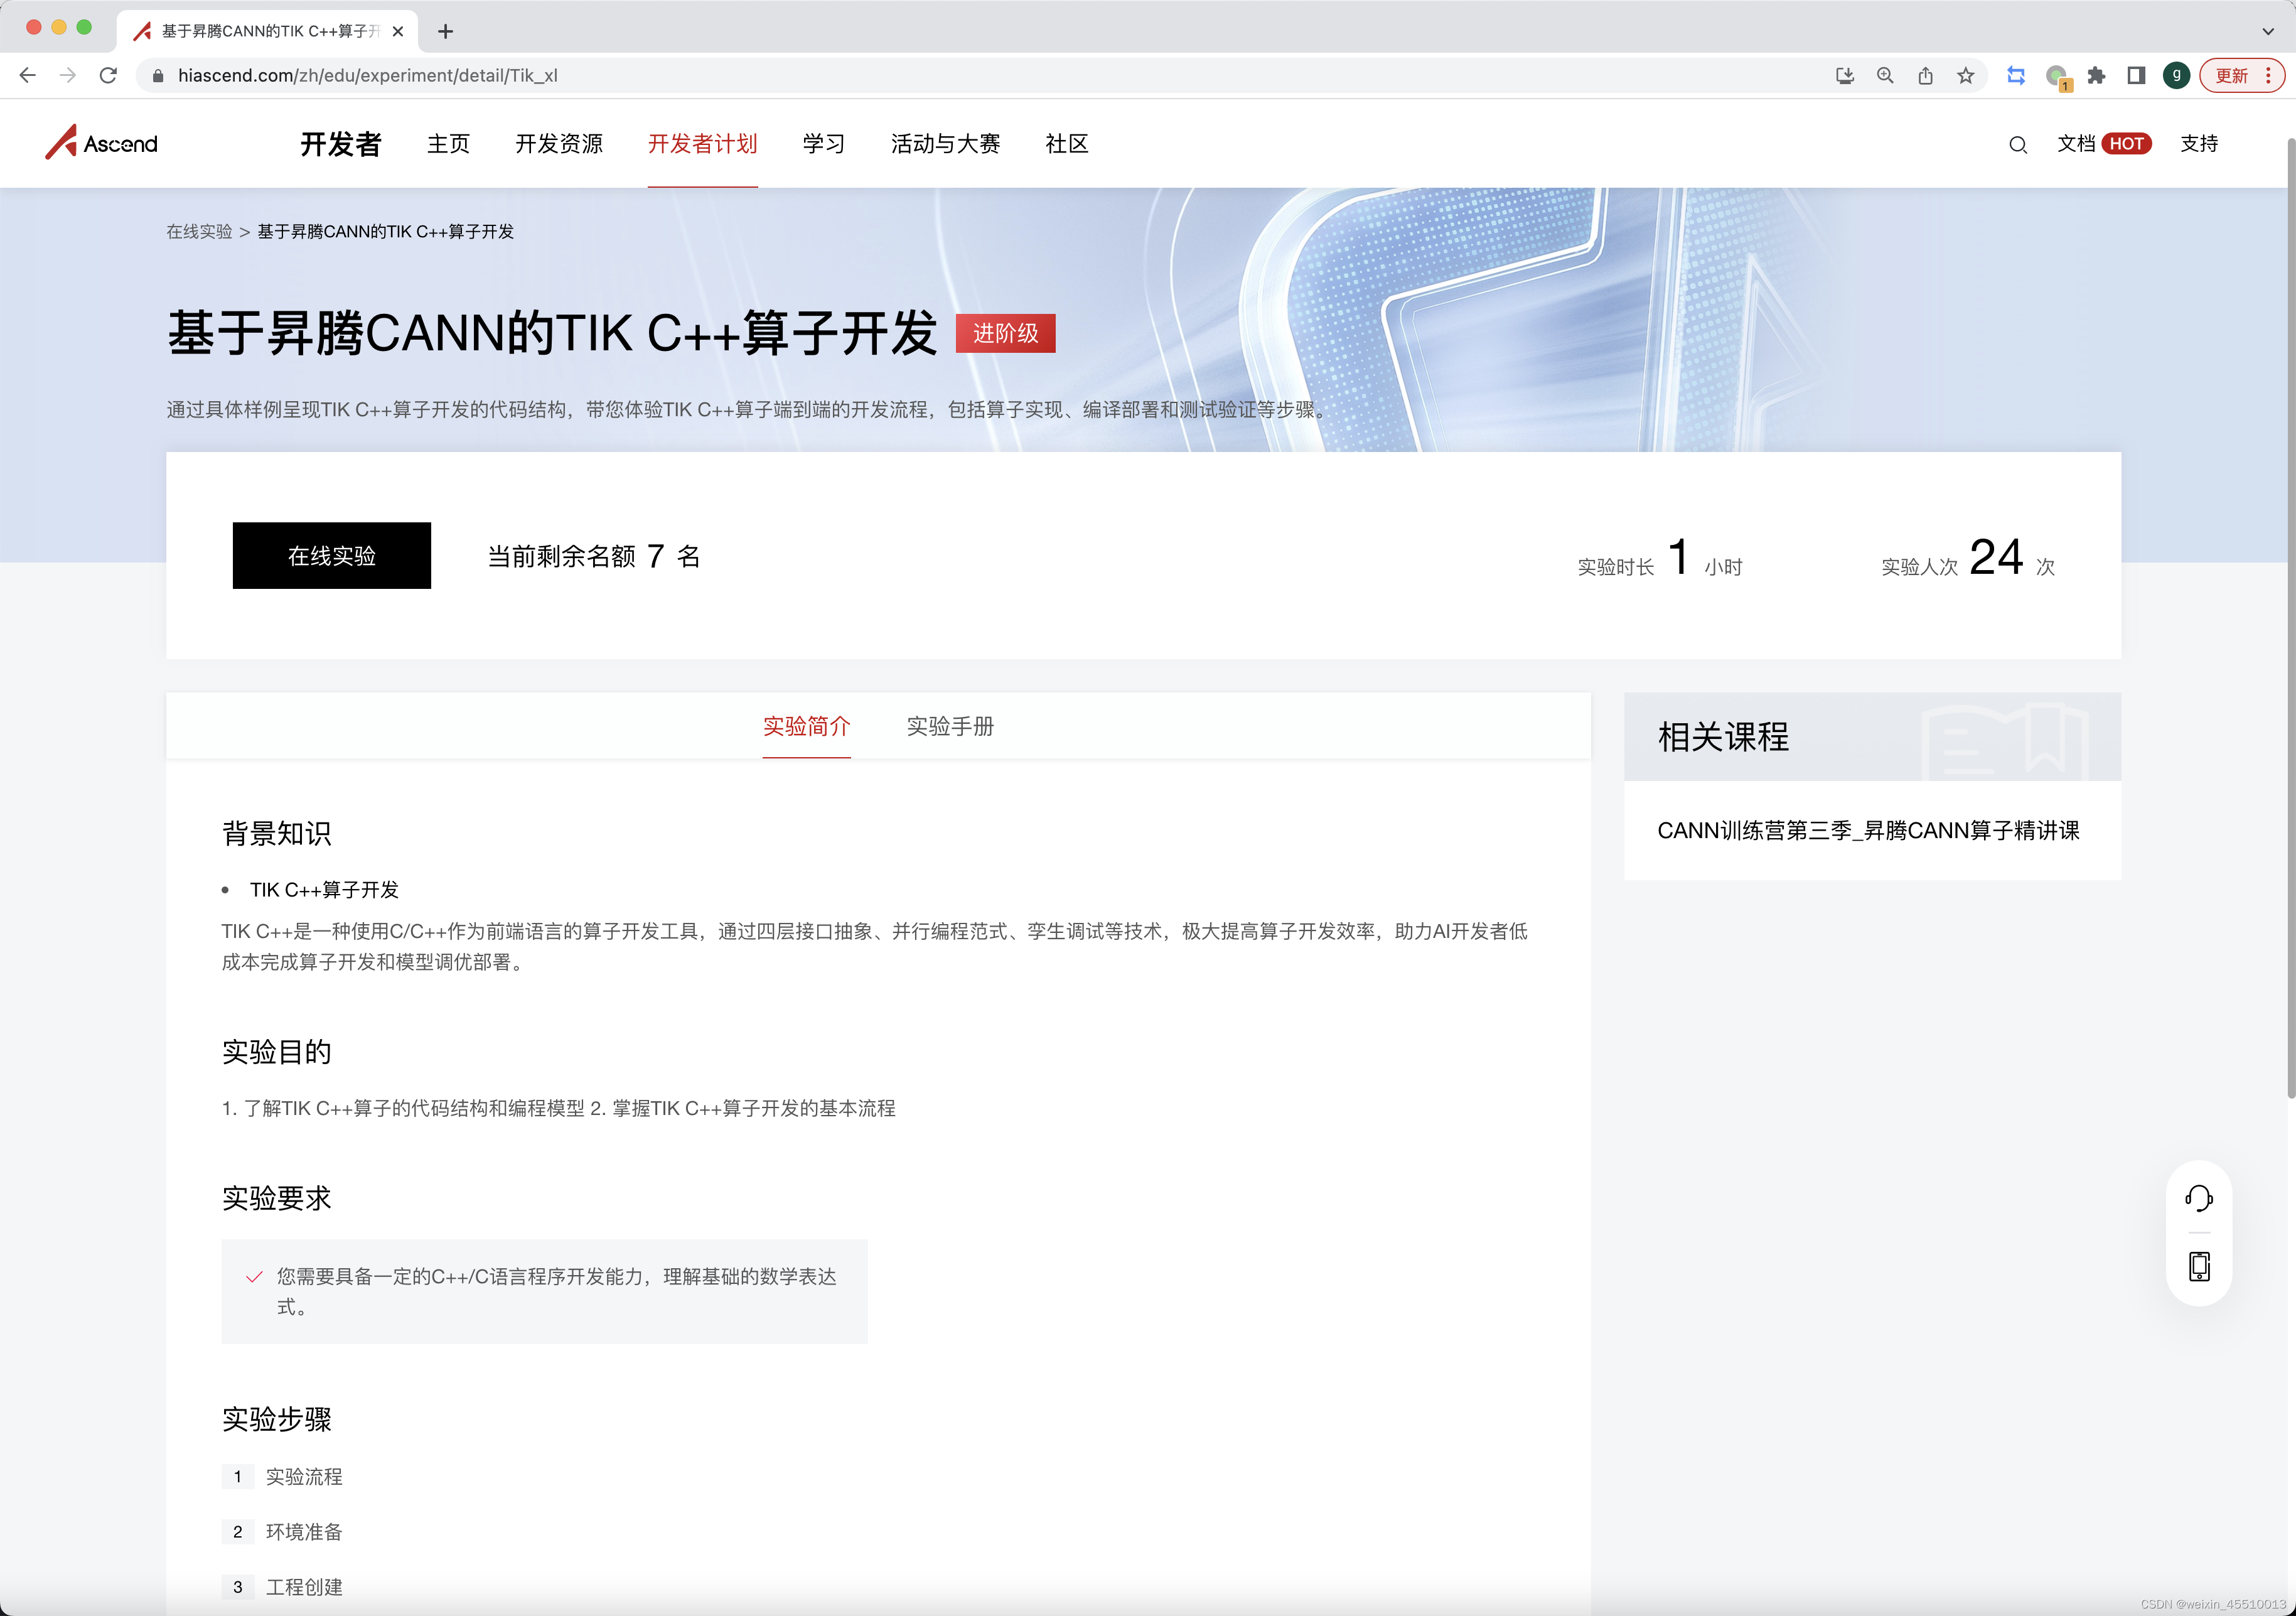Click the blue translate extension icon

click(2016, 76)
